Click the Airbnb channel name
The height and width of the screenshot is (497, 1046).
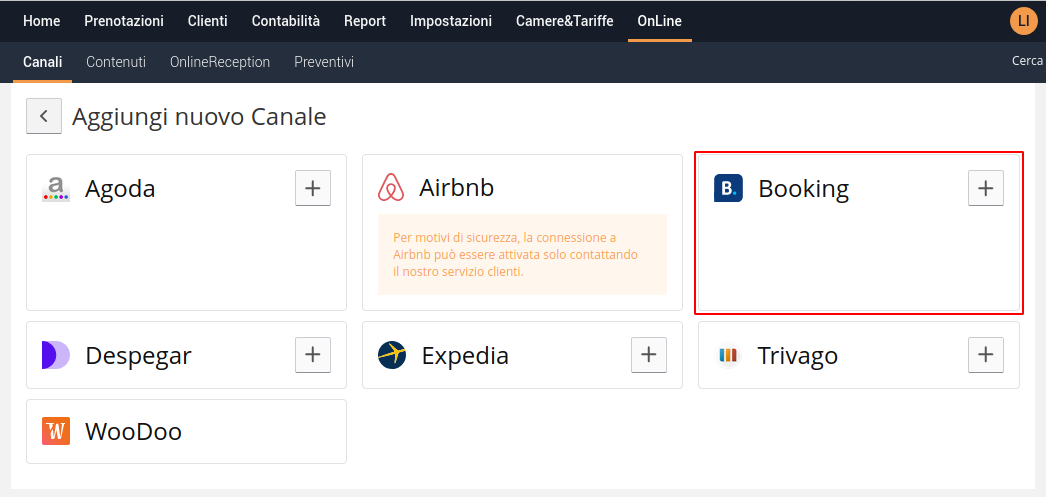(x=456, y=187)
